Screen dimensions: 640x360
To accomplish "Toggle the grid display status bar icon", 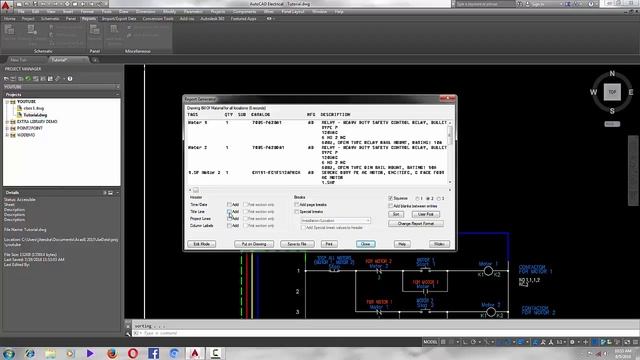I will 443,342.
